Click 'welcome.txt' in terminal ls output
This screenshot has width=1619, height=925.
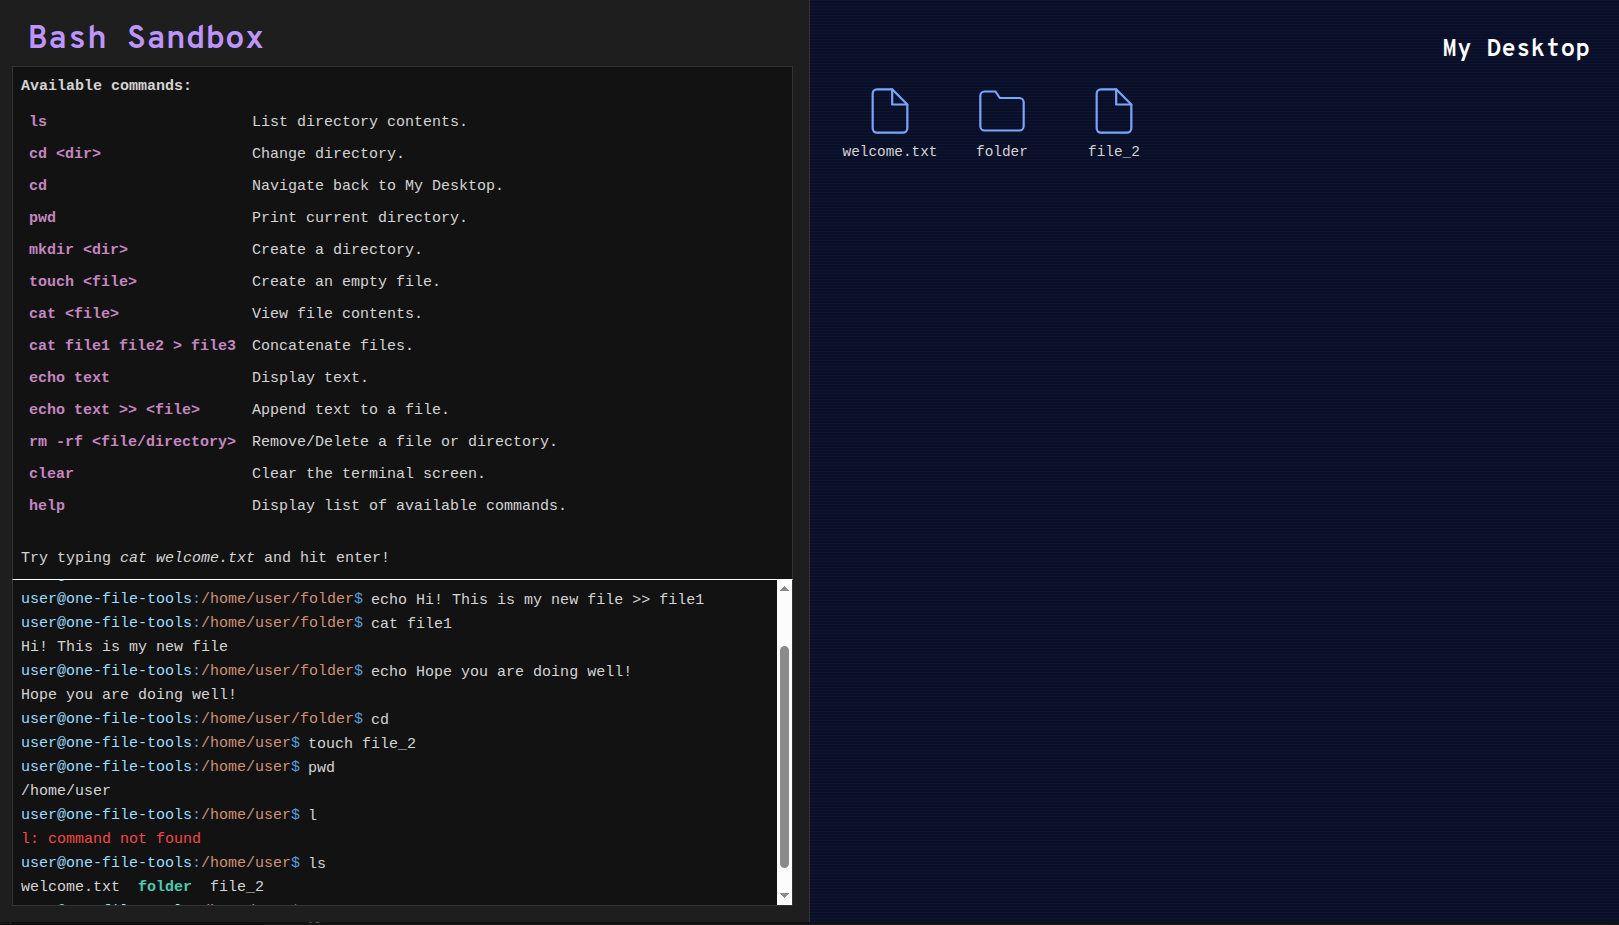70,886
